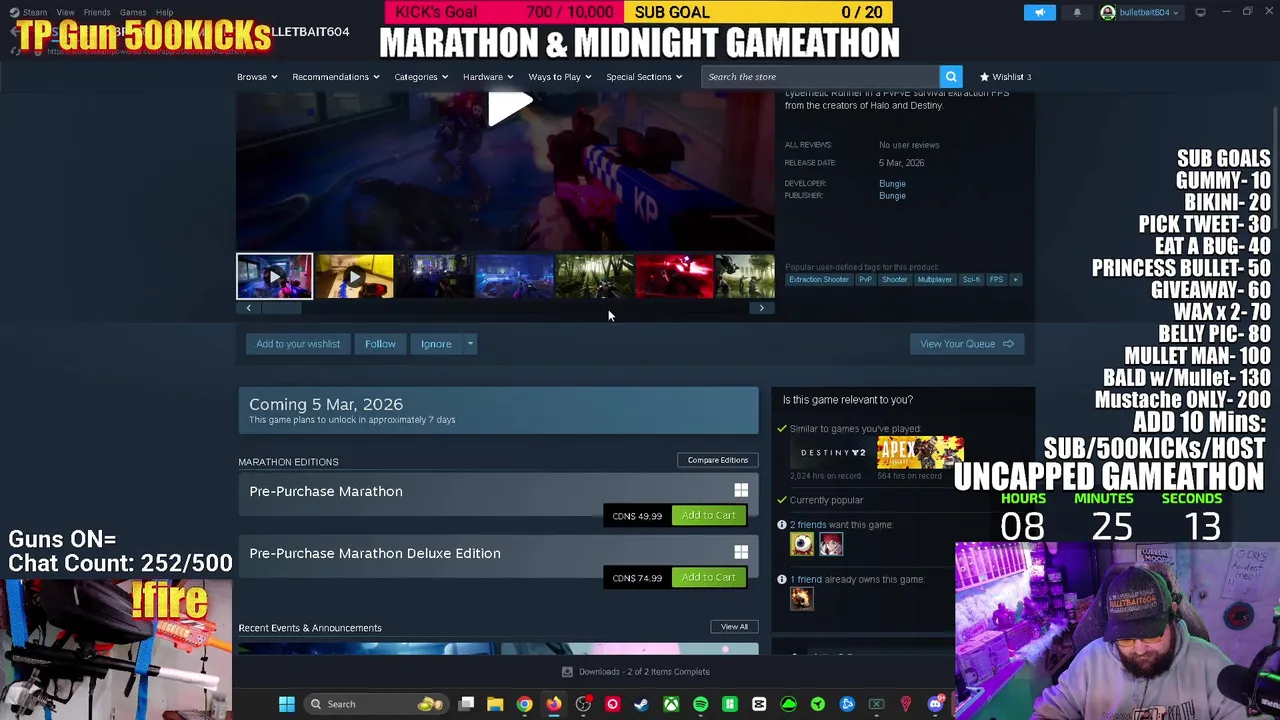The height and width of the screenshot is (720, 1280).
Task: Open the eyeball friend avatar
Action: click(802, 544)
